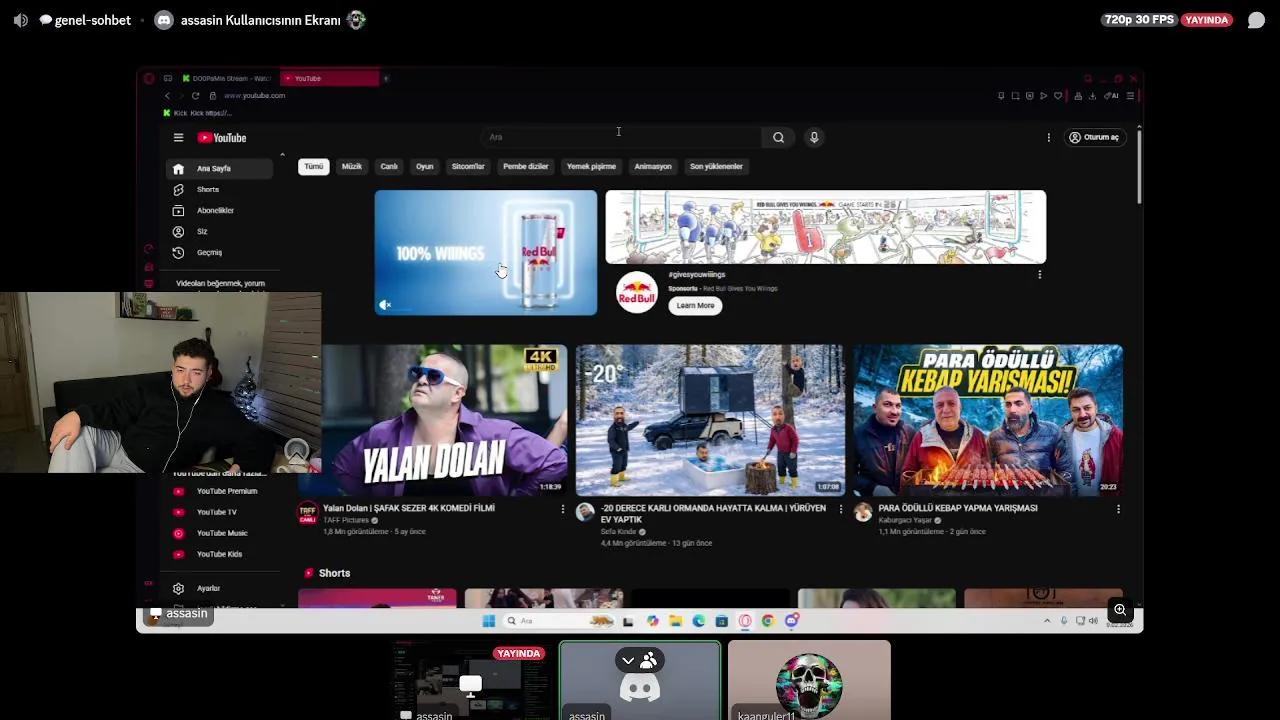Select the Oyun filter chip
Image resolution: width=1280 pixels, height=720 pixels.
coord(425,166)
